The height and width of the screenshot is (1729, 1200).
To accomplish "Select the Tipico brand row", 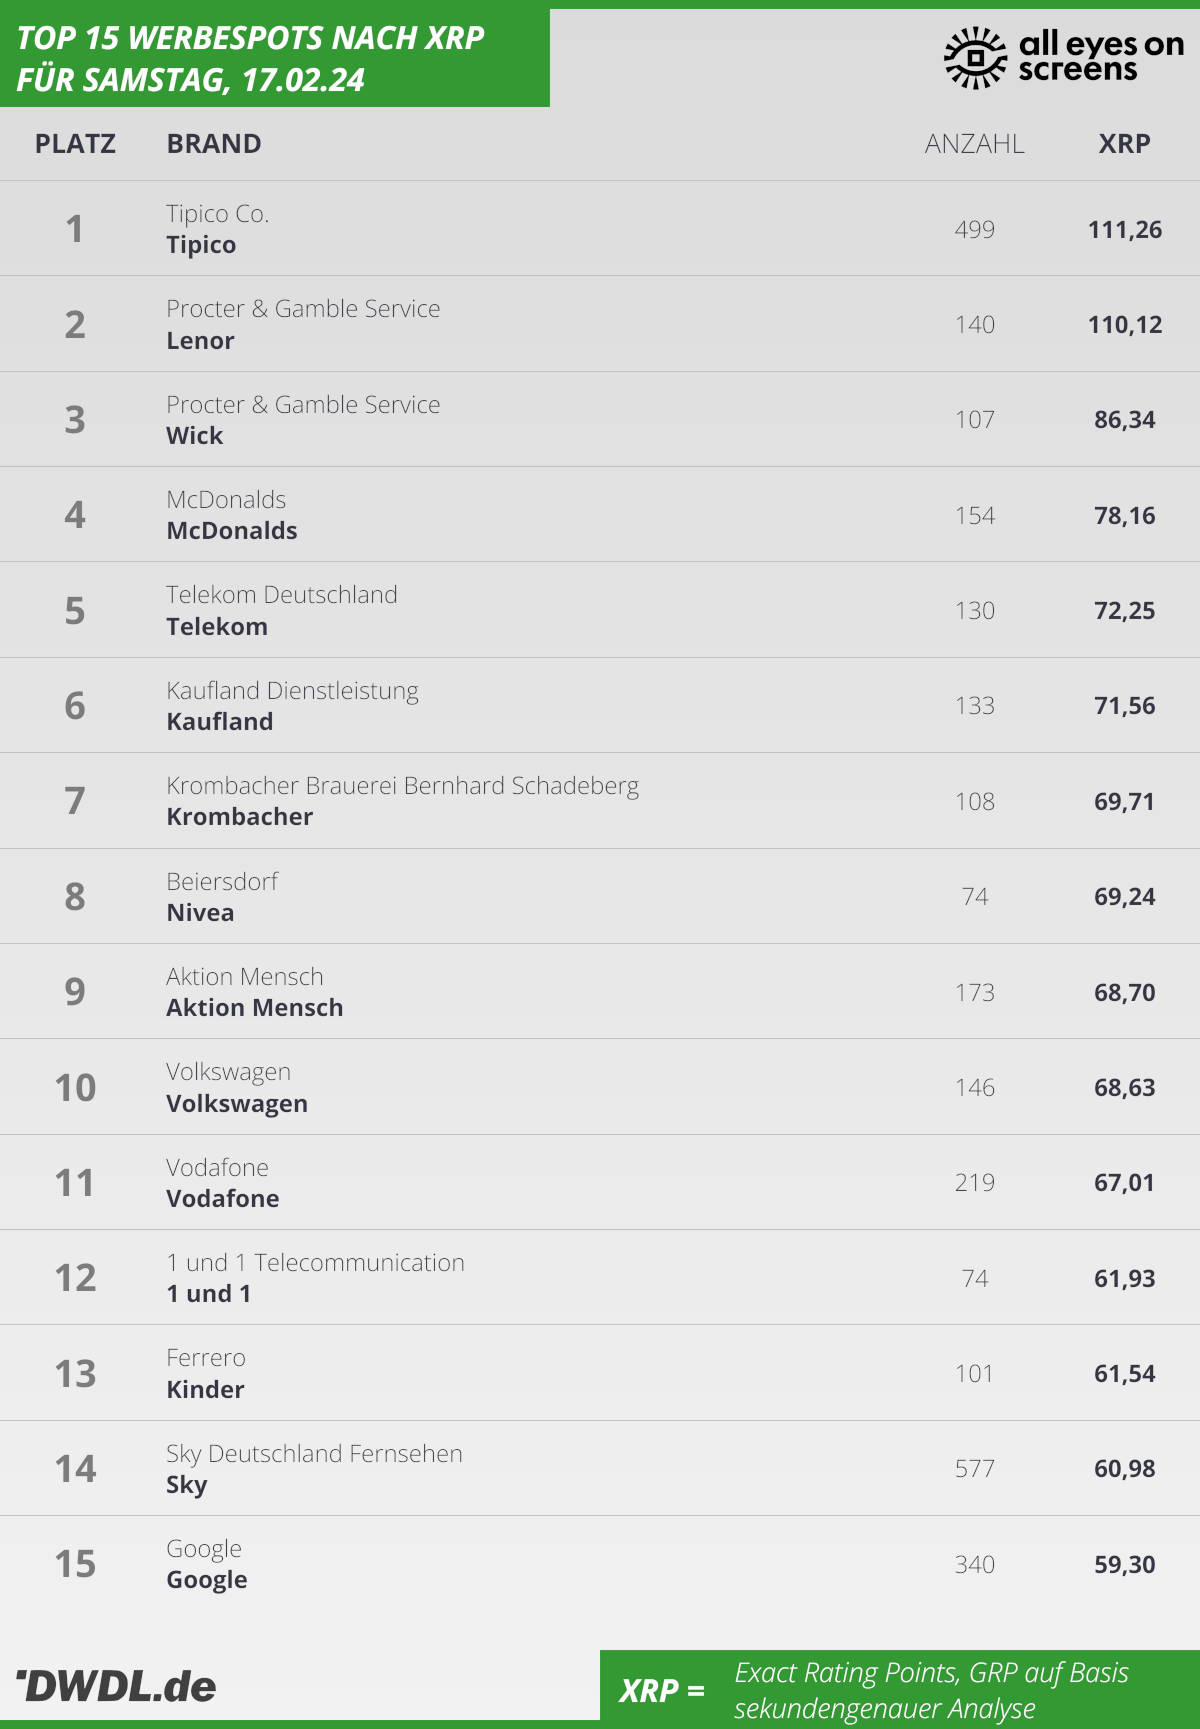I will [x=600, y=229].
